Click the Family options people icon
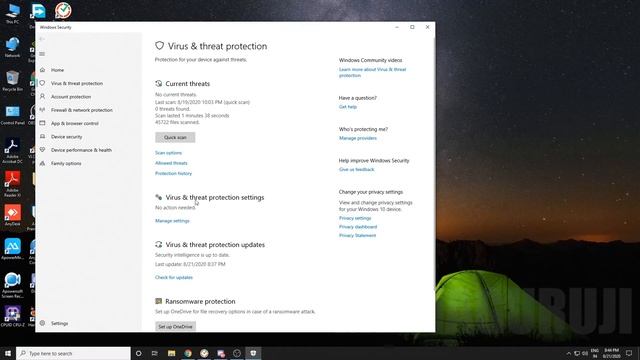640x360 pixels. tap(42, 163)
